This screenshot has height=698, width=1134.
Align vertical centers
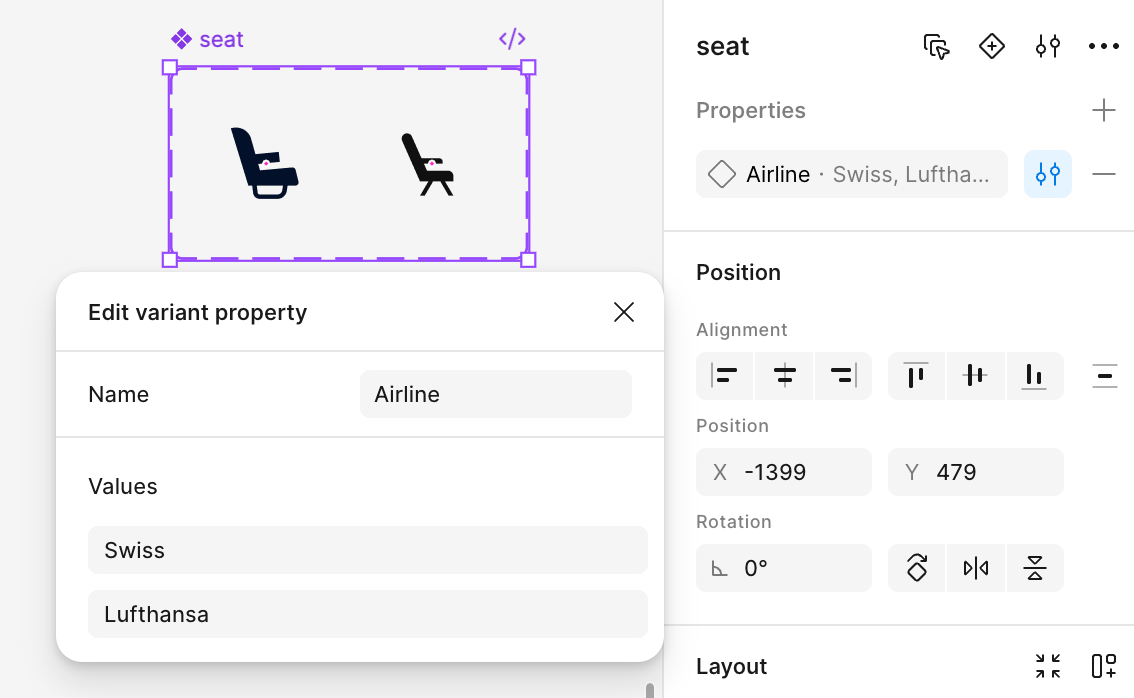click(x=975, y=375)
